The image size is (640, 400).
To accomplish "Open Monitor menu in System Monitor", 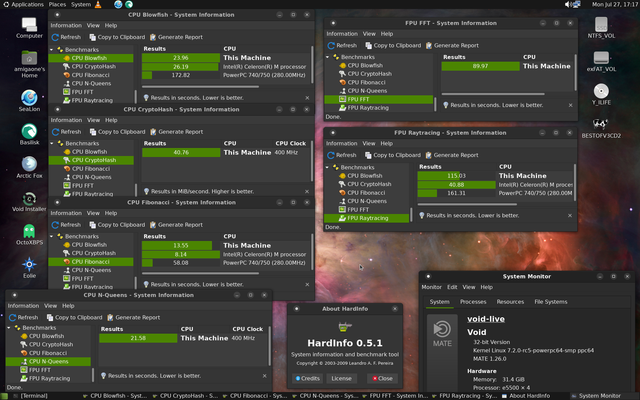I will 431,287.
